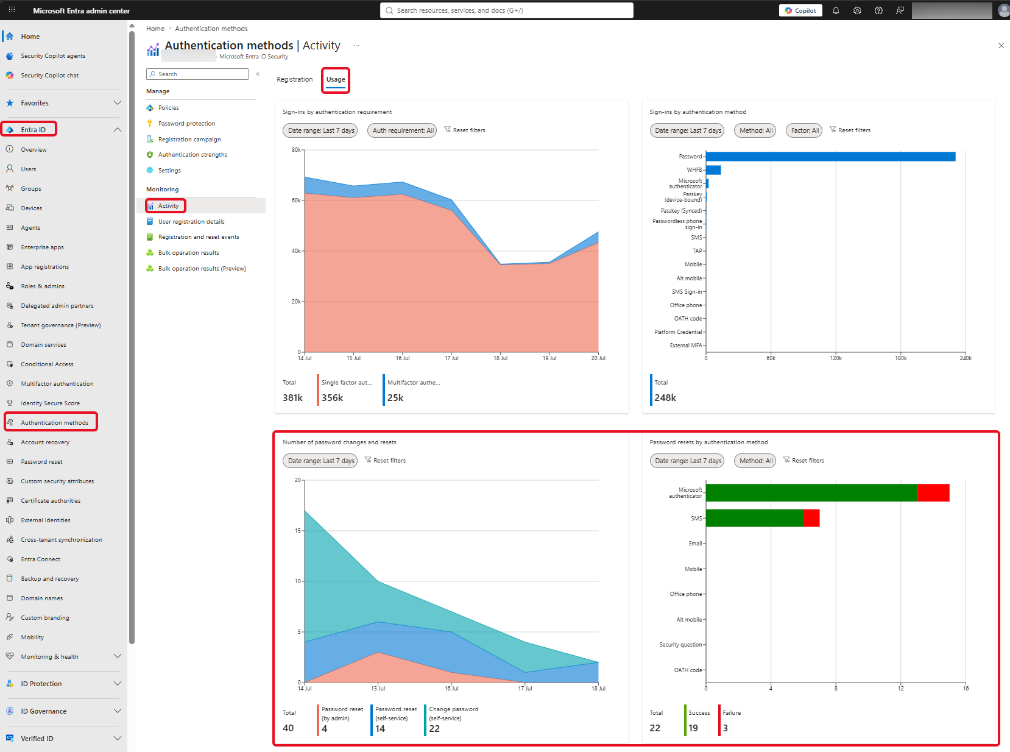Viewport: 1010px width, 752px height.
Task: Open the ellipsis menu beside Activity title
Action: pyautogui.click(x=356, y=46)
